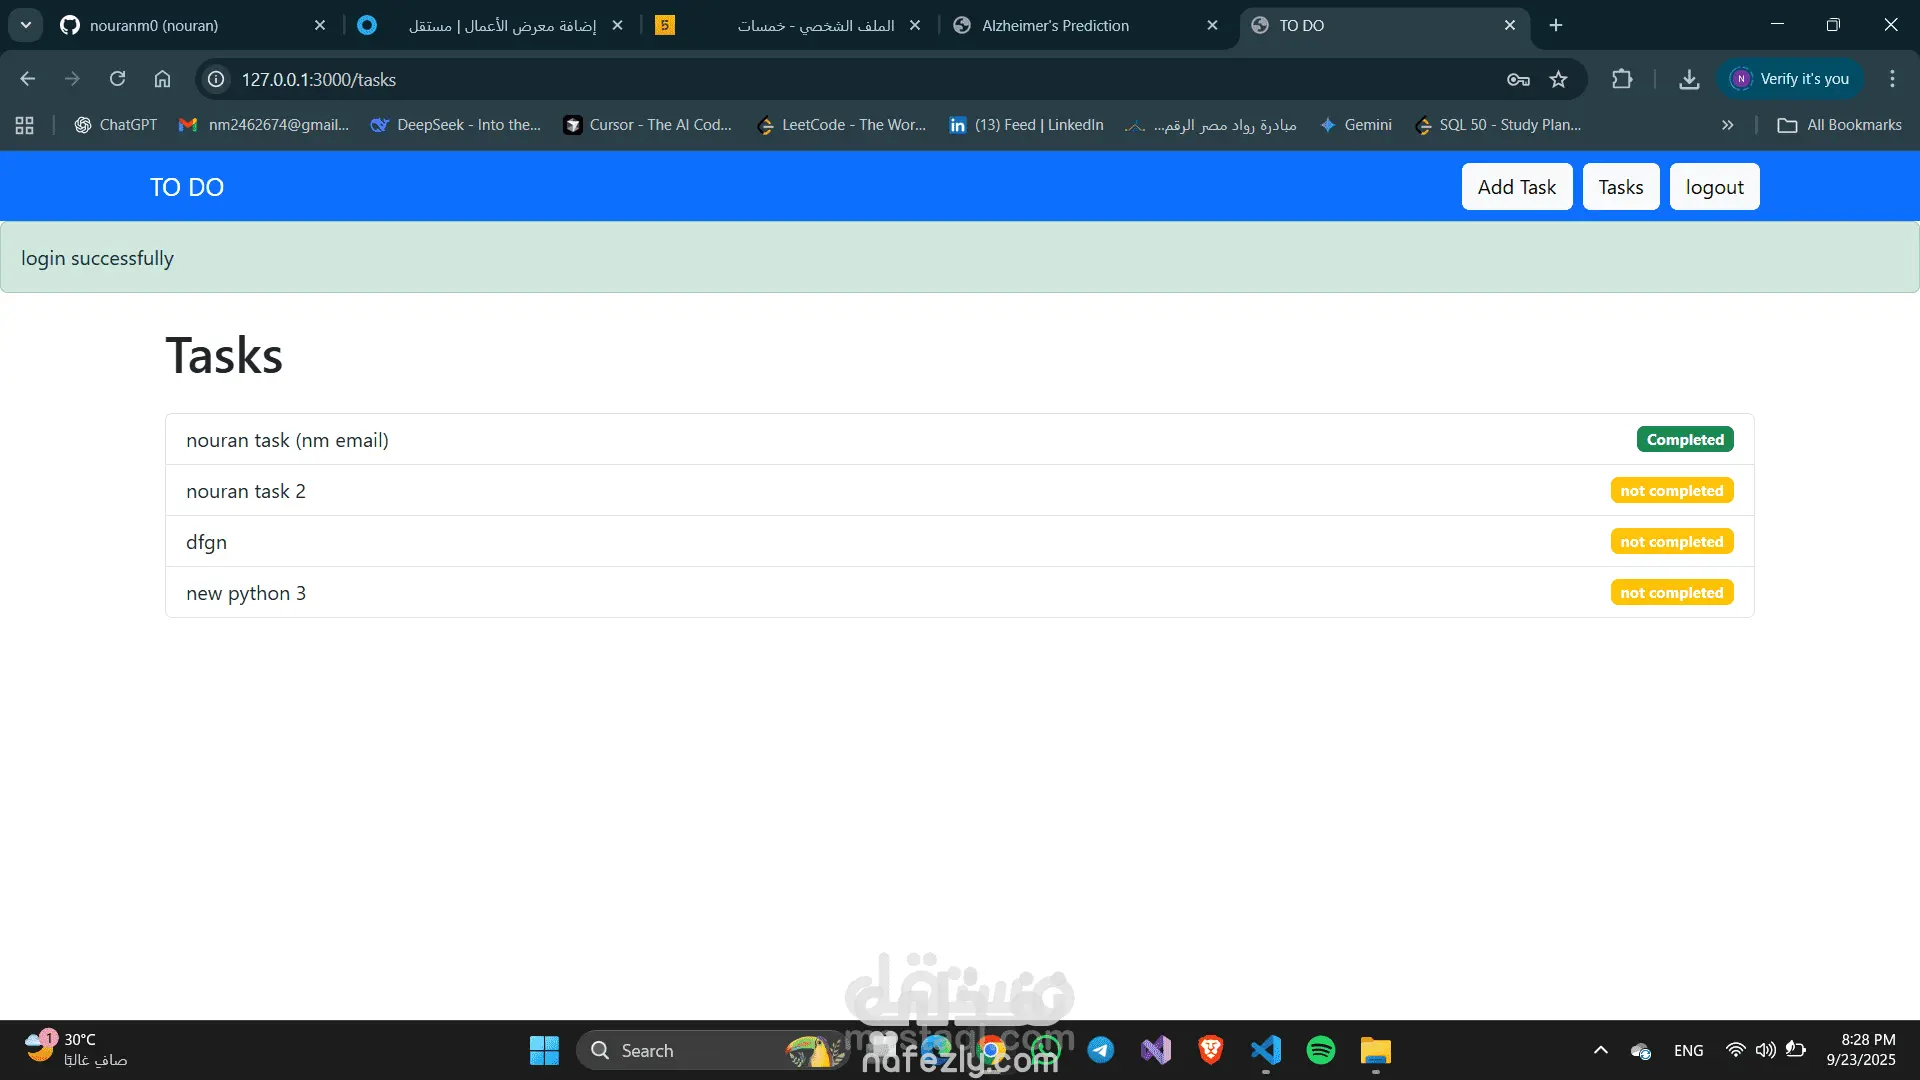Switch to the Alzheimer's Prediction tab
This screenshot has height=1080, width=1920.
click(x=1055, y=25)
